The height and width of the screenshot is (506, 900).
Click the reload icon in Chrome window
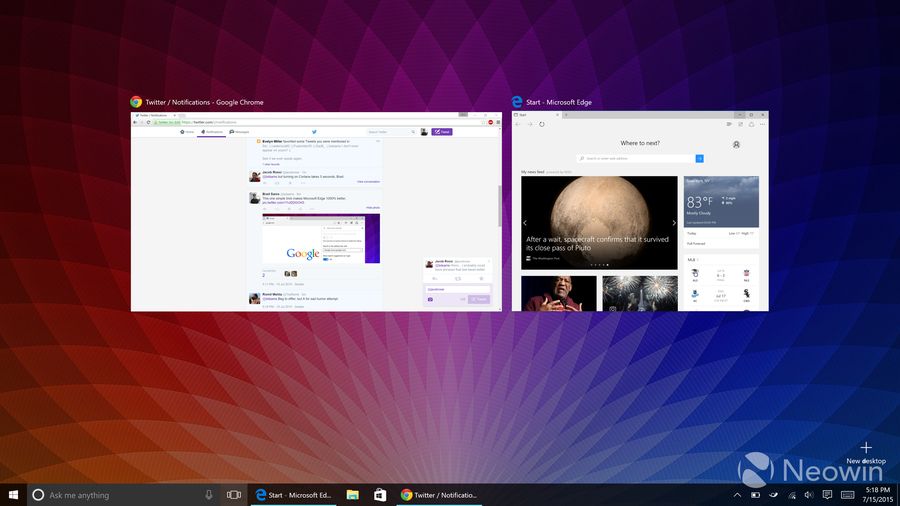click(x=148, y=122)
